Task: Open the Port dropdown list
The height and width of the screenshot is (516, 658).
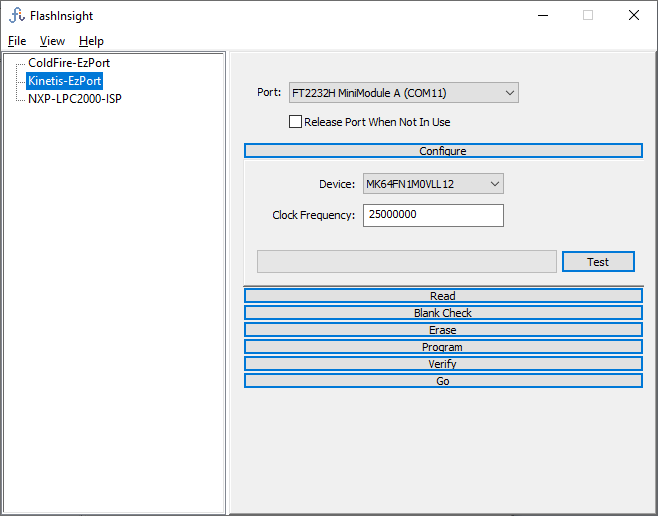Action: click(x=403, y=93)
